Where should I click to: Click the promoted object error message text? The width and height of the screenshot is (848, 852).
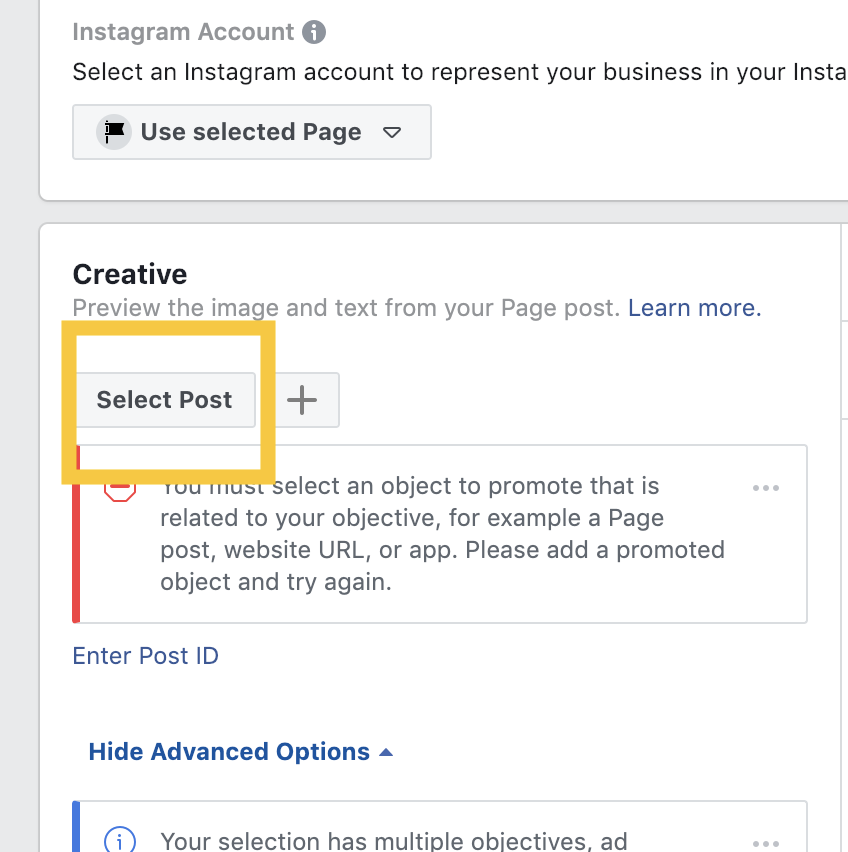point(442,534)
